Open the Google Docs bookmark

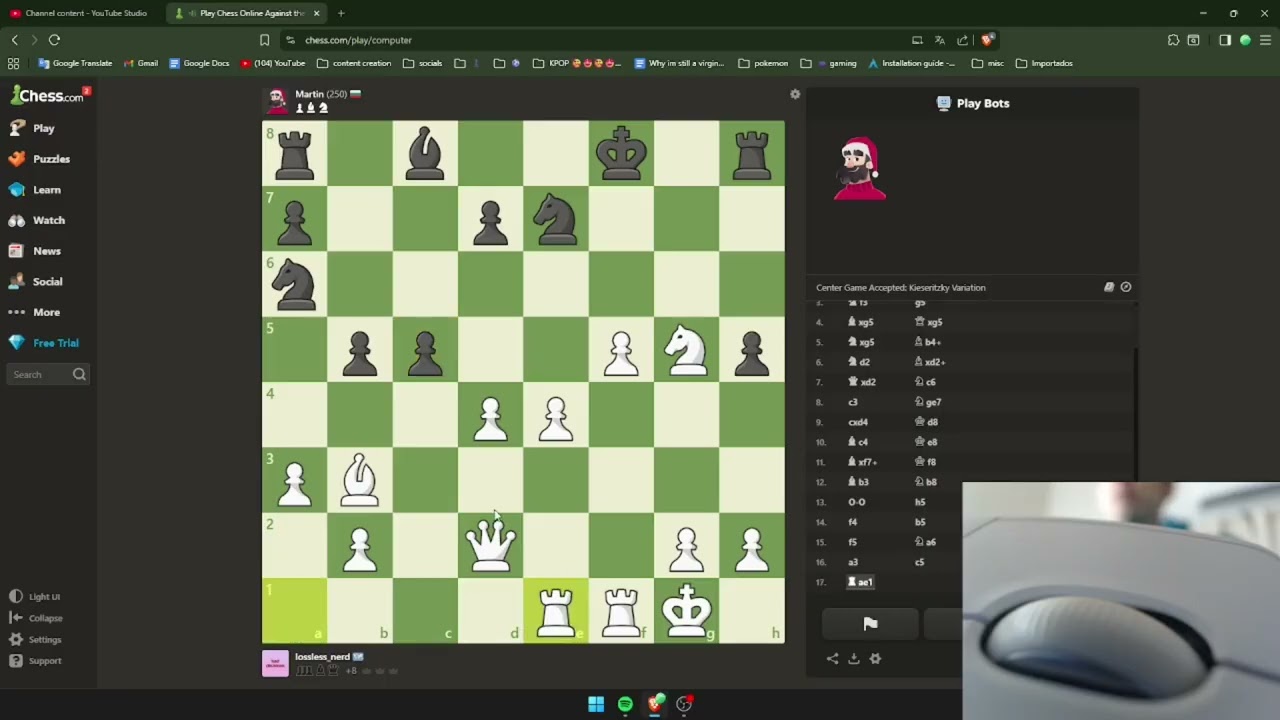coord(199,63)
